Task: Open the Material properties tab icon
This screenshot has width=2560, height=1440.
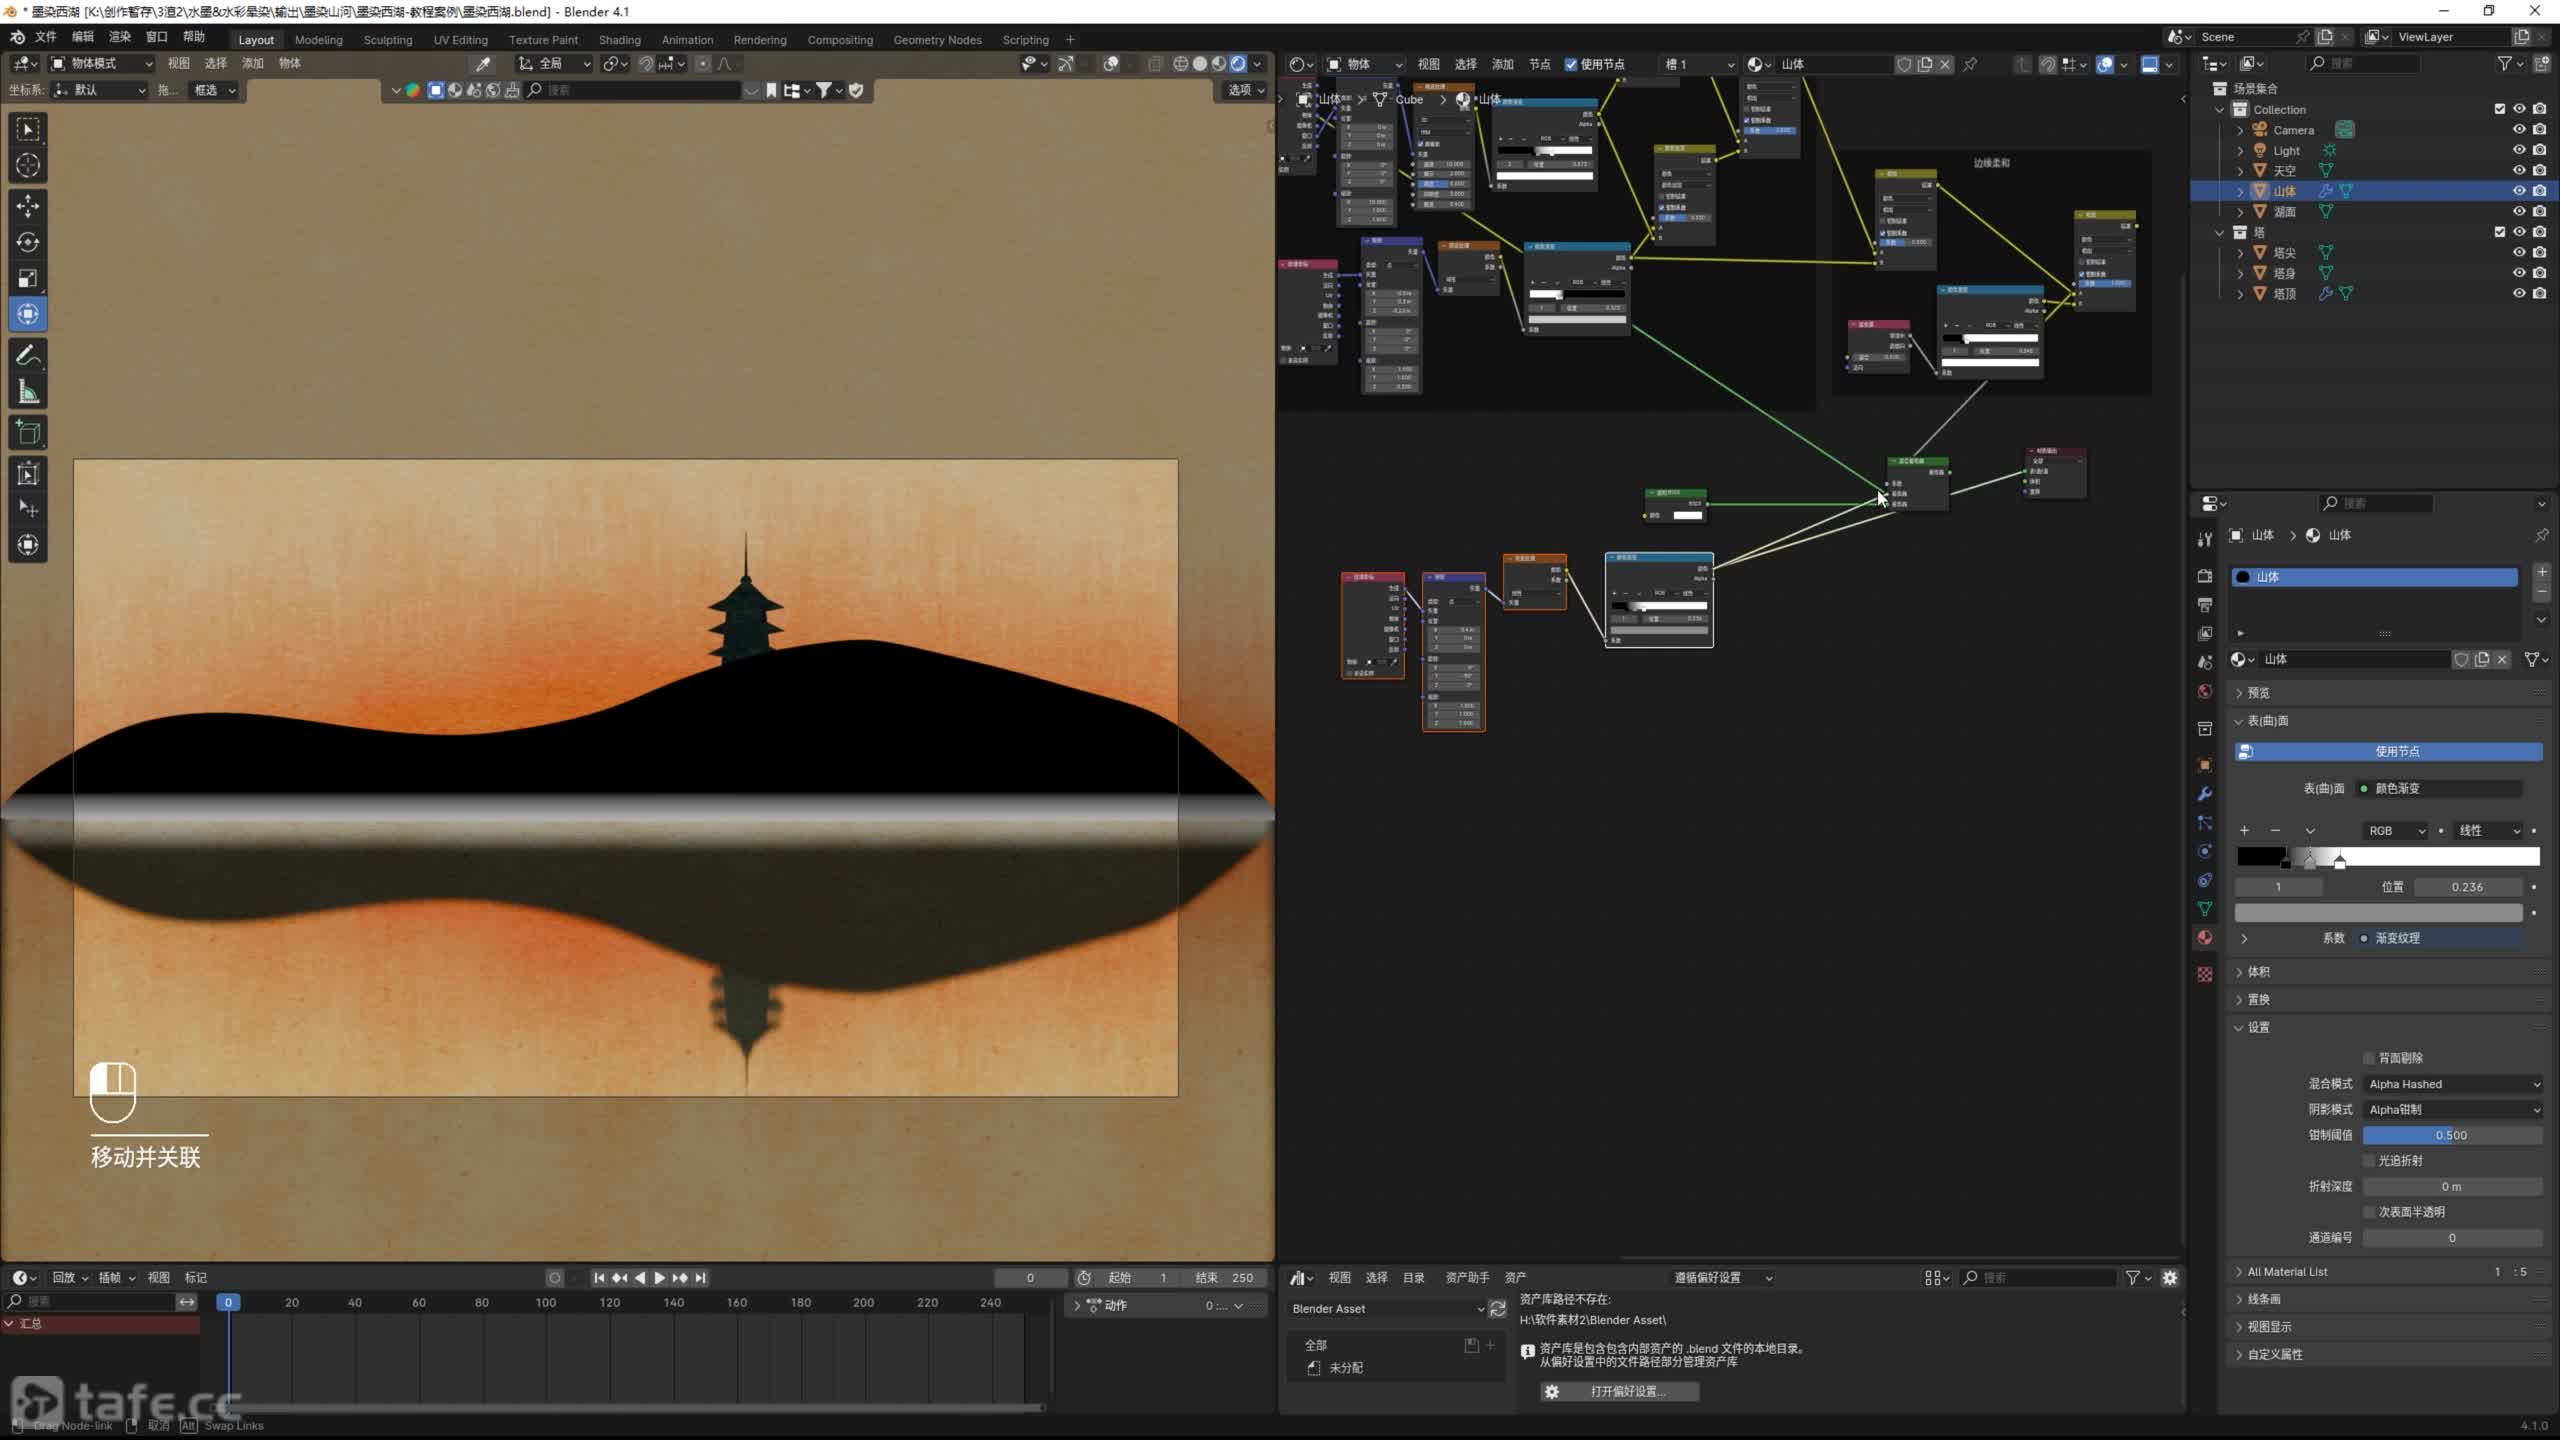Action: tap(2205, 938)
